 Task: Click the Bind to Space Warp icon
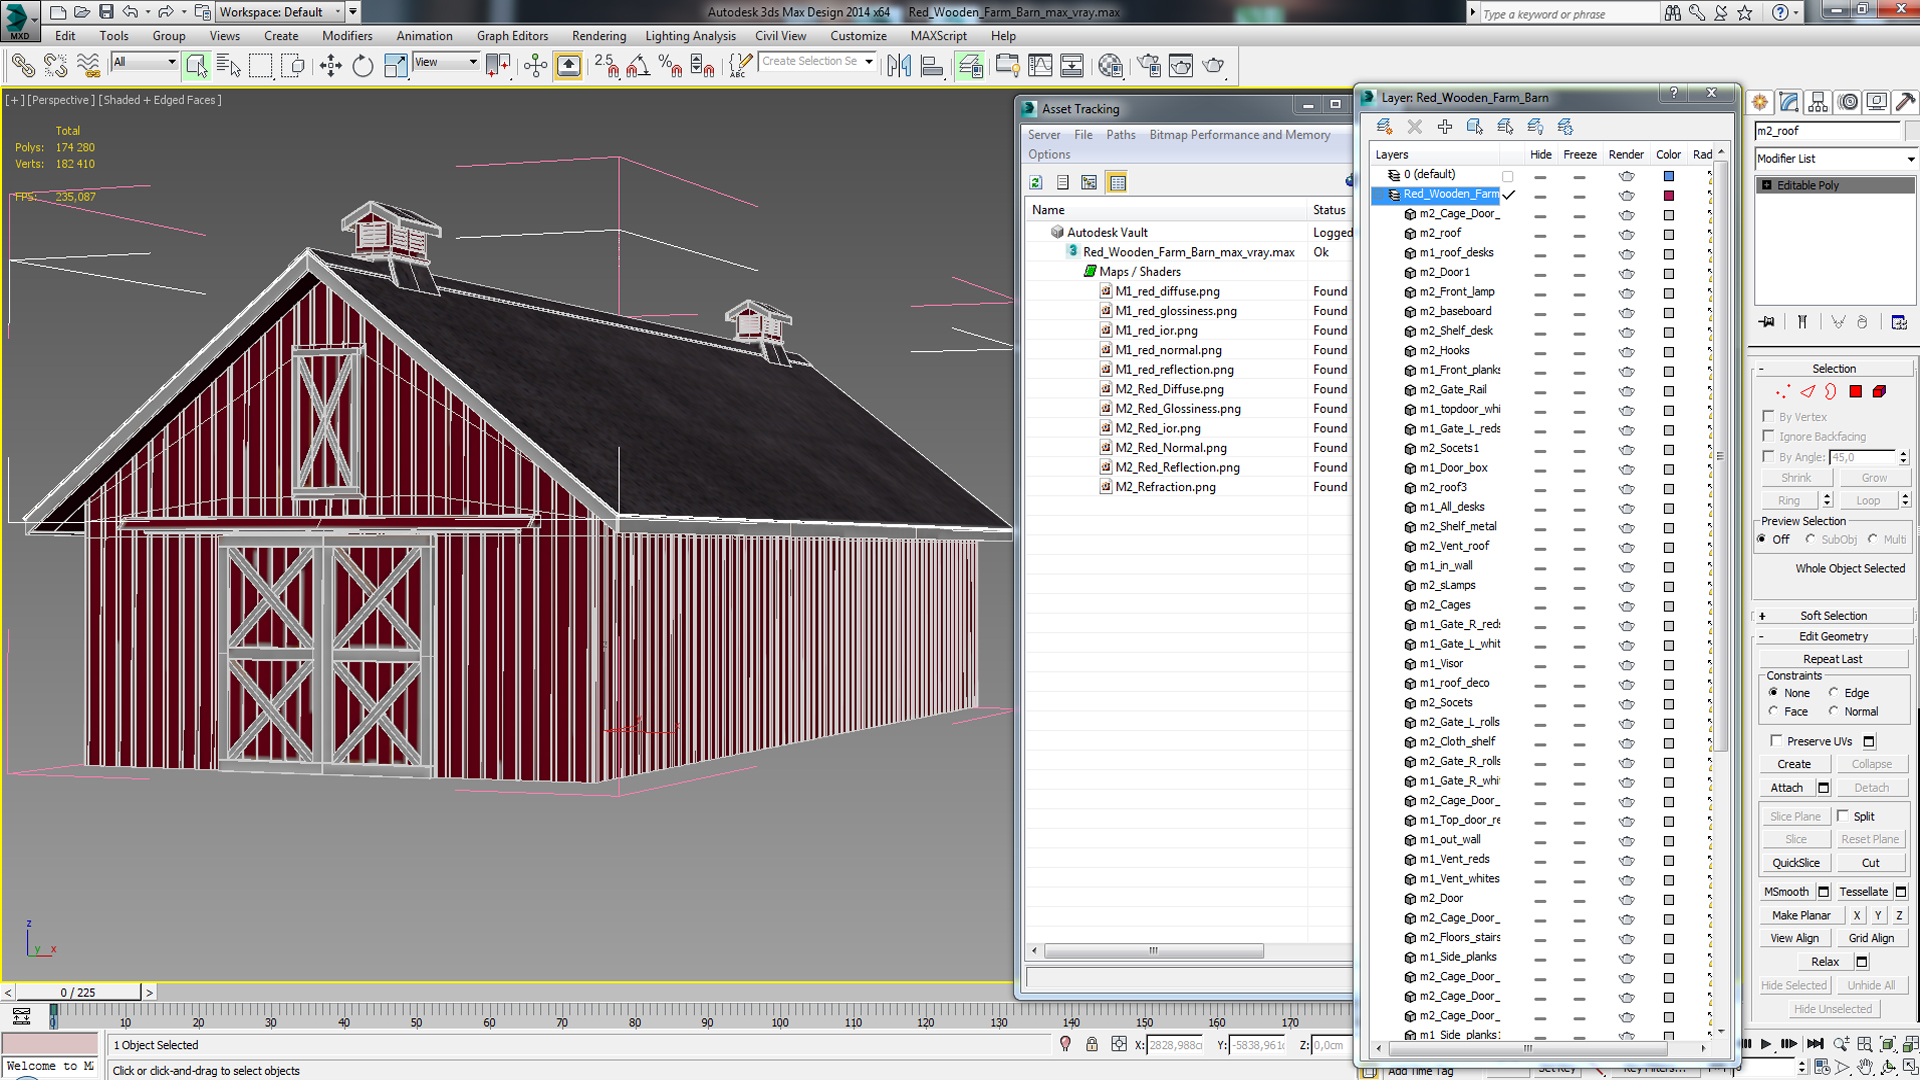click(89, 66)
